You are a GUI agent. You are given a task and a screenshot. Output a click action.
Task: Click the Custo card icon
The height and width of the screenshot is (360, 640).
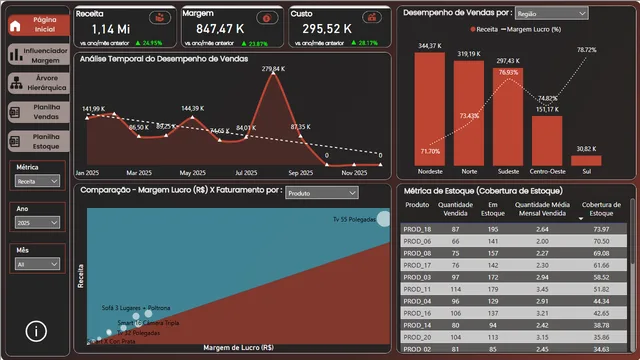[x=372, y=18]
